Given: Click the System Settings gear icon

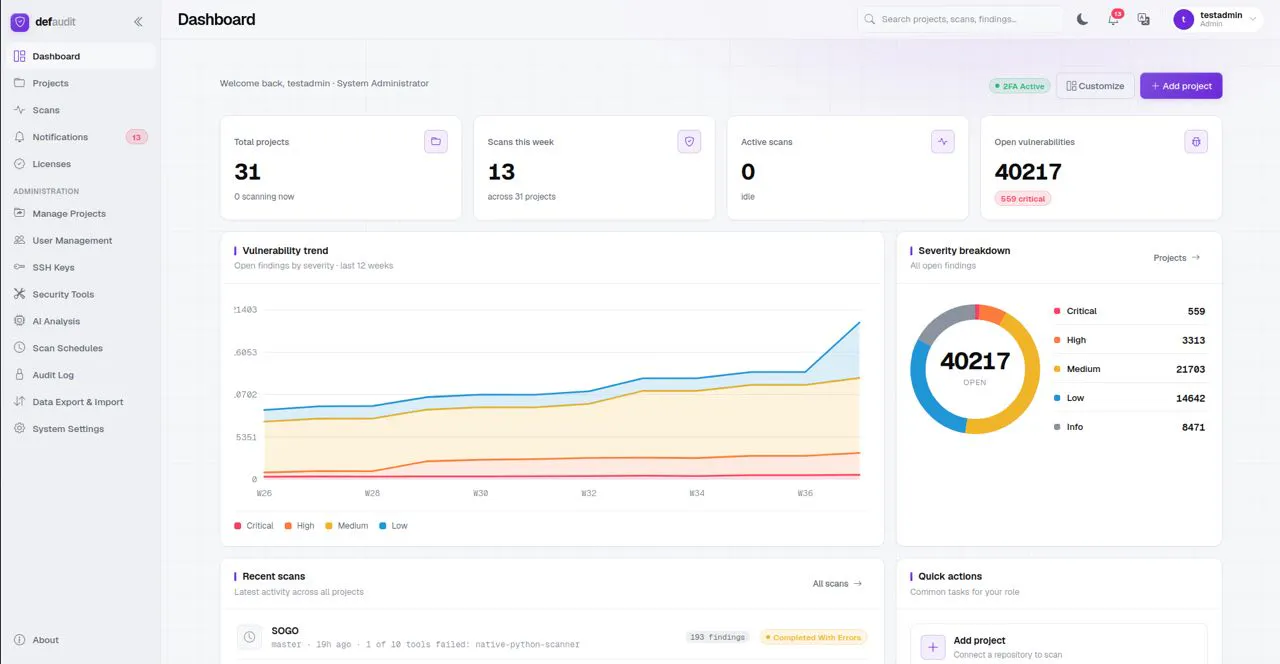Looking at the screenshot, I should coord(20,429).
